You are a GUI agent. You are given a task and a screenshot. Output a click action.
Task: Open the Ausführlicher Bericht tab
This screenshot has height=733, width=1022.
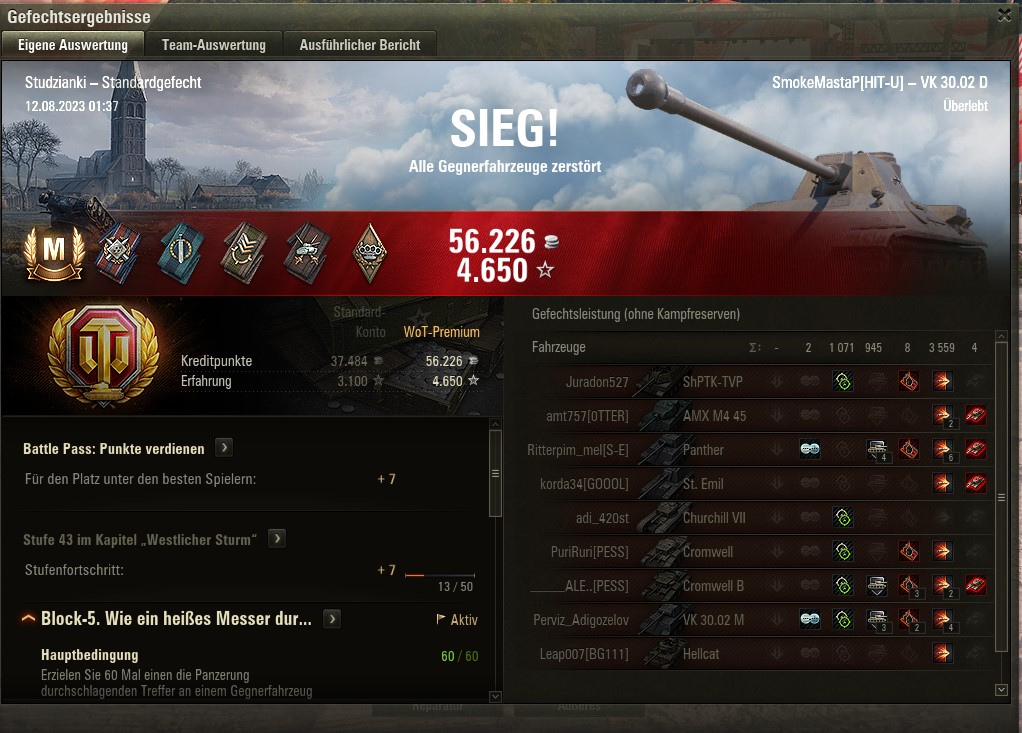[x=360, y=45]
